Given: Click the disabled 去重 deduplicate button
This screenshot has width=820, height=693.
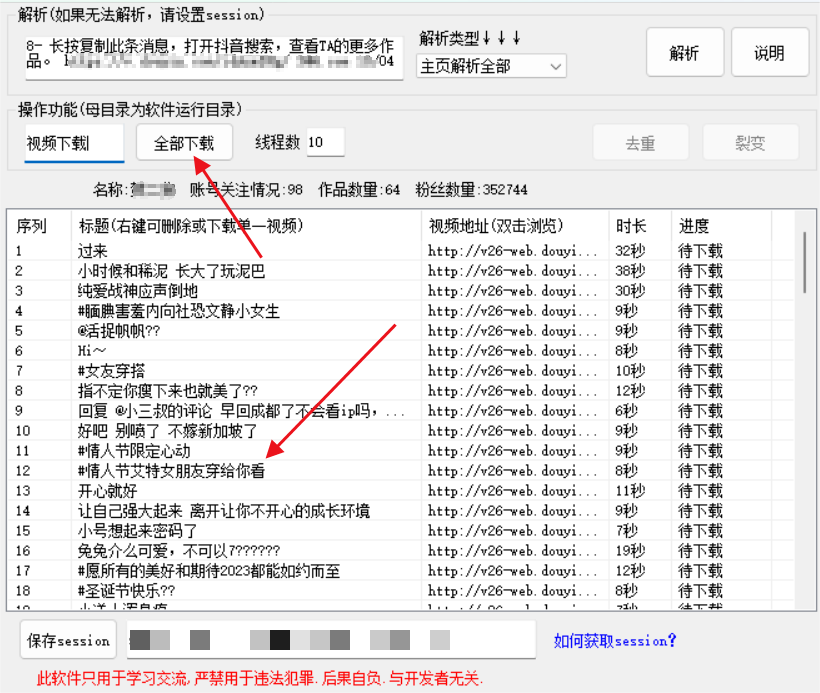Looking at the screenshot, I should pos(641,143).
